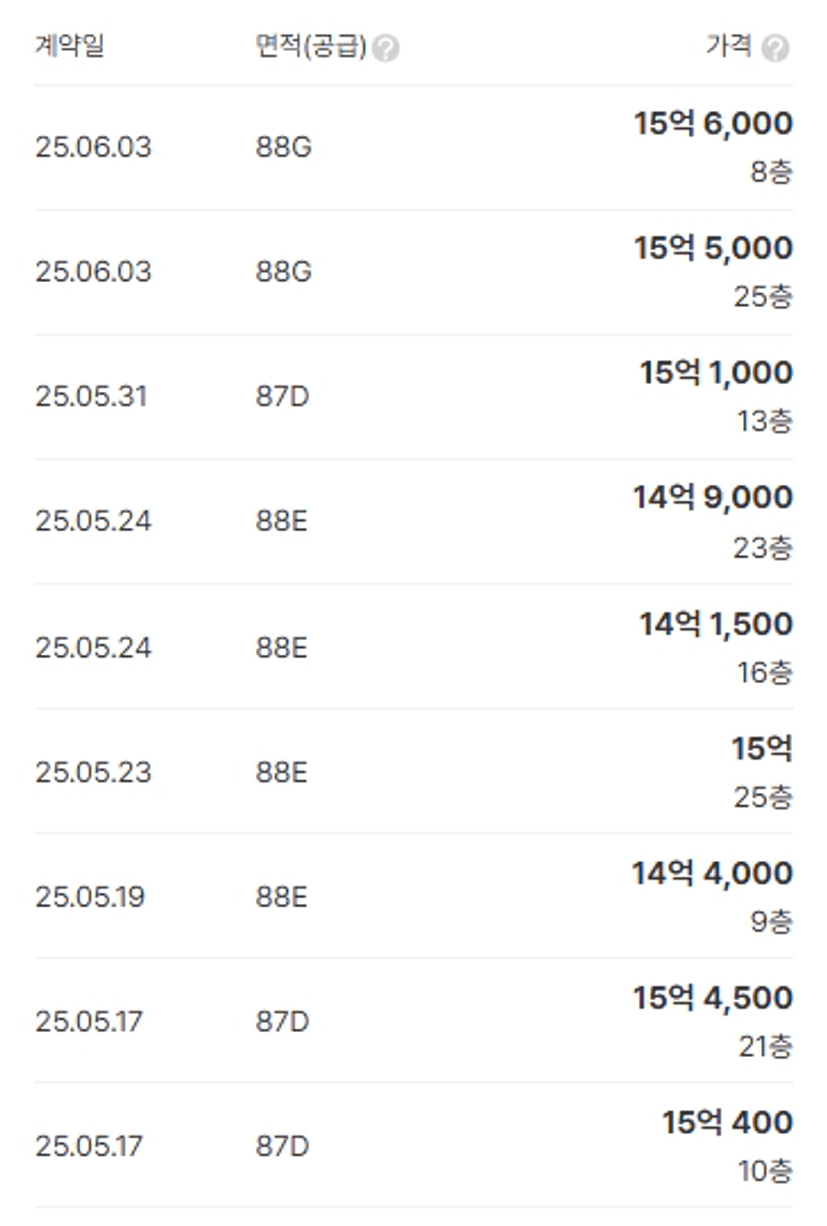Select the 88G area in the 8층 row
Image resolution: width=827 pixels, height=1226 pixels.
[283, 148]
